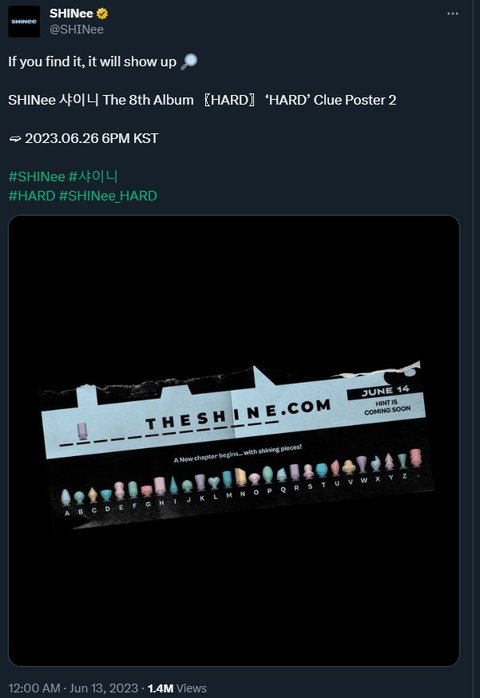Open the SHINee display name link
This screenshot has width=480, height=698.
point(71,14)
